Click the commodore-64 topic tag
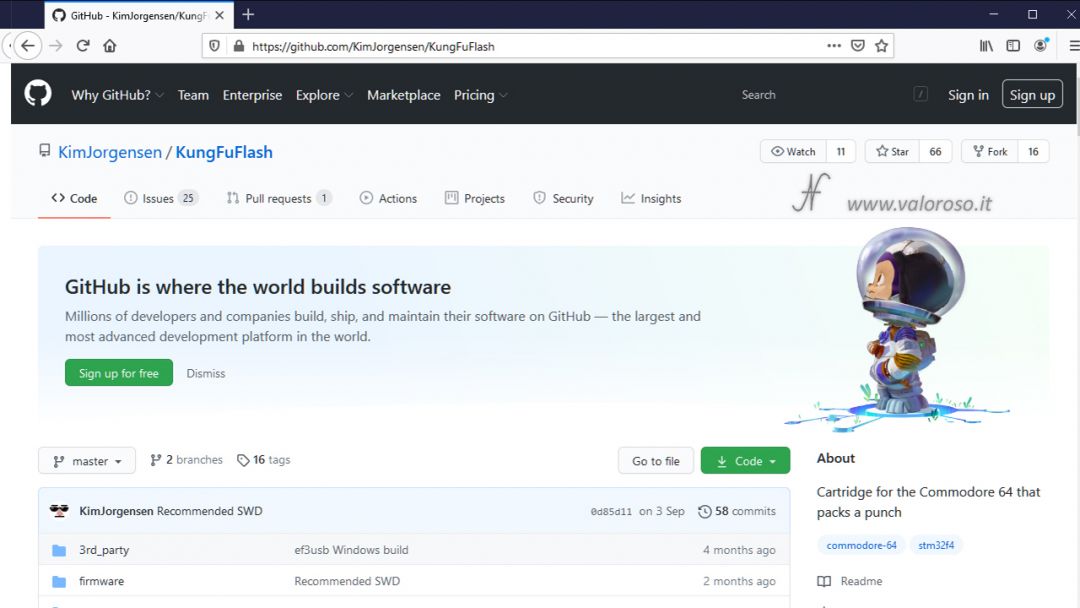 pyautogui.click(x=862, y=545)
